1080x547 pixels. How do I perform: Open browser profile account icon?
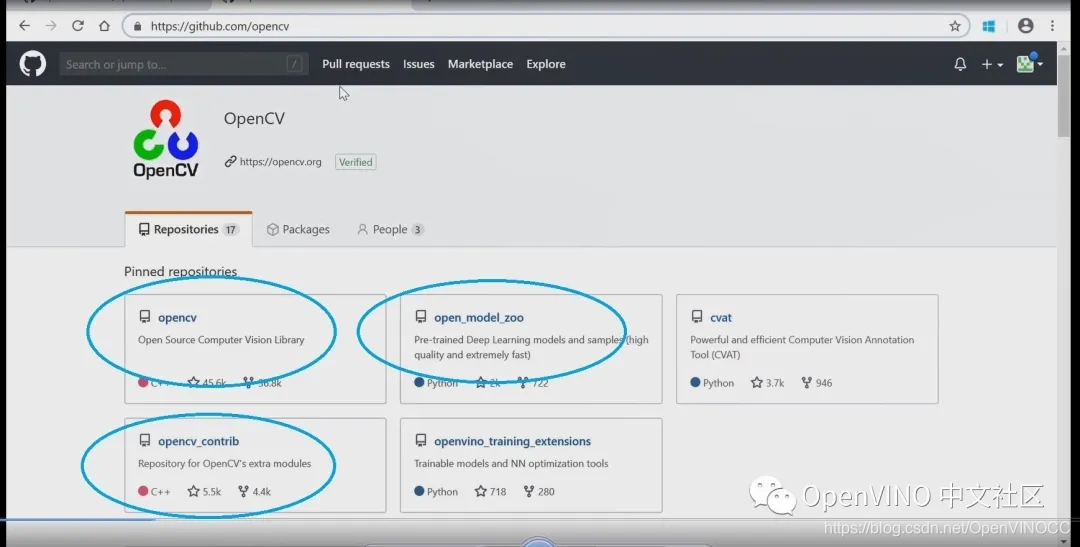[1026, 25]
